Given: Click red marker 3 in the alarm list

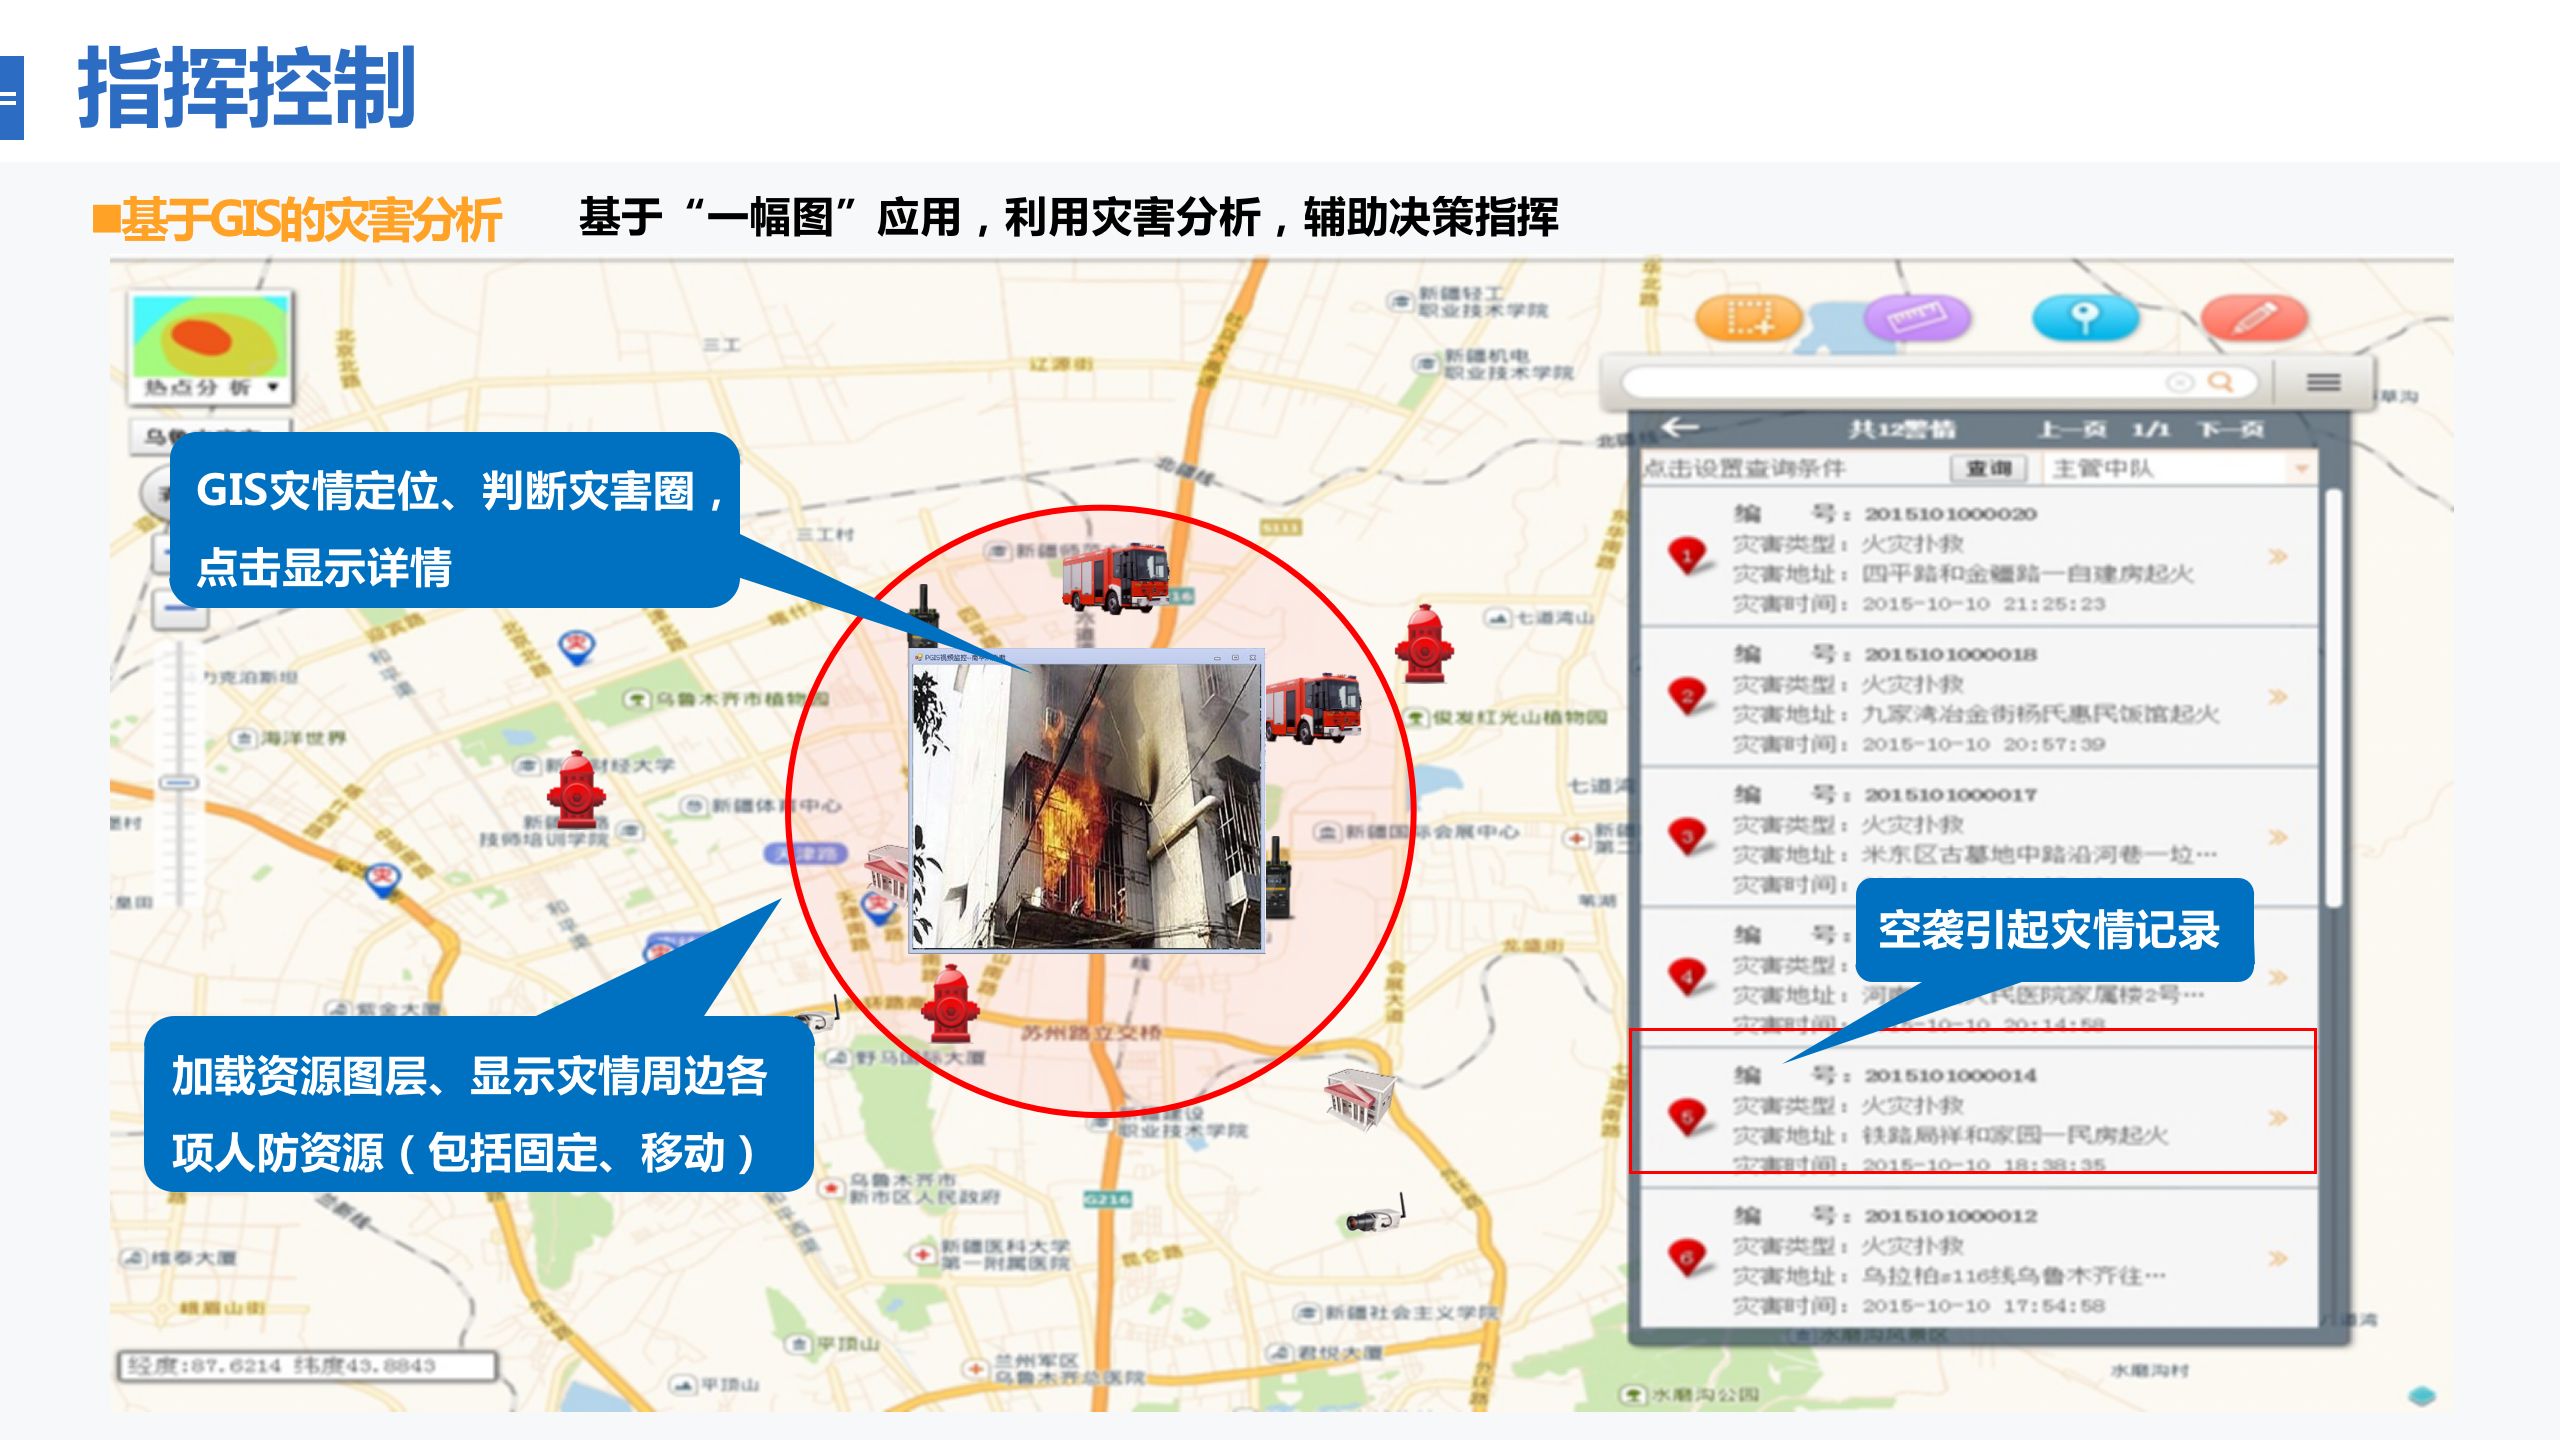Looking at the screenshot, I should (1688, 836).
